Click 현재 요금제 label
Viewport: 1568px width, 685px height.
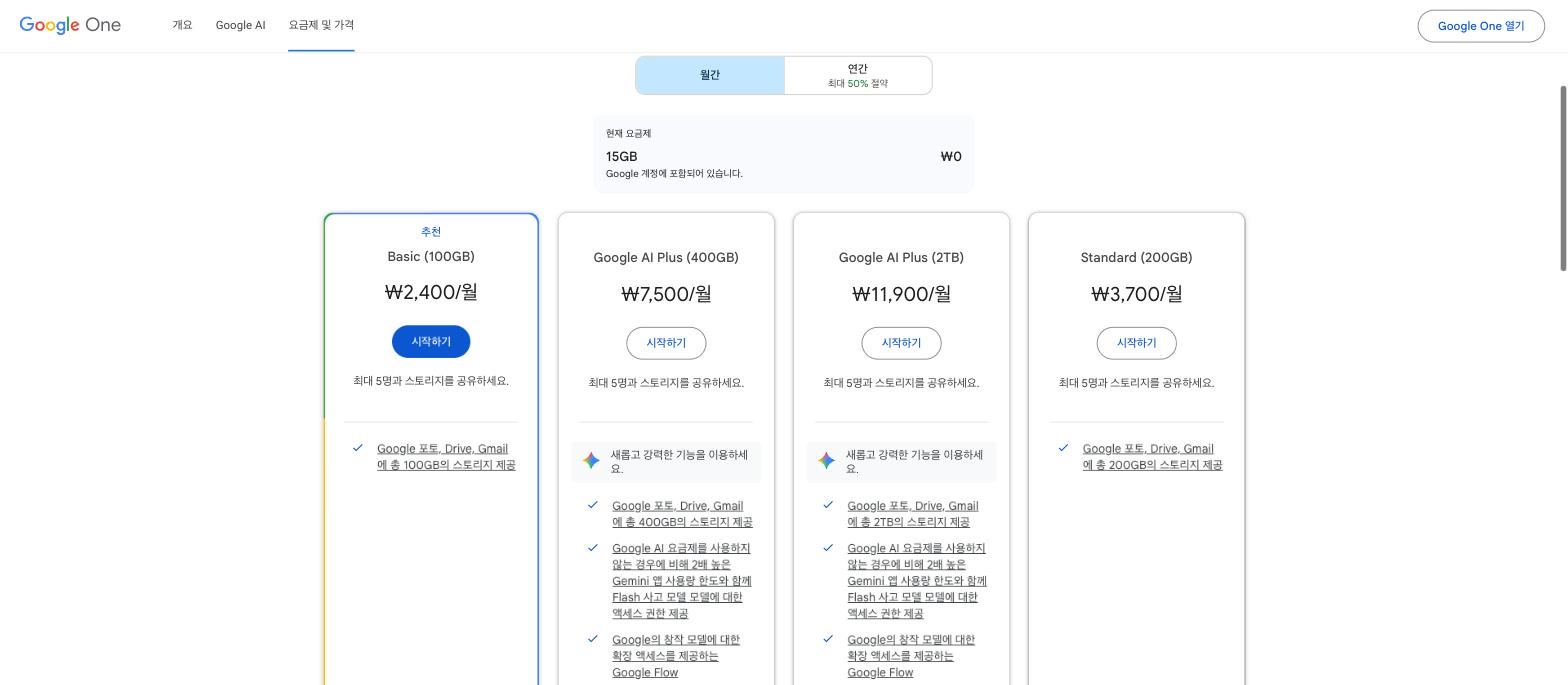click(x=628, y=133)
